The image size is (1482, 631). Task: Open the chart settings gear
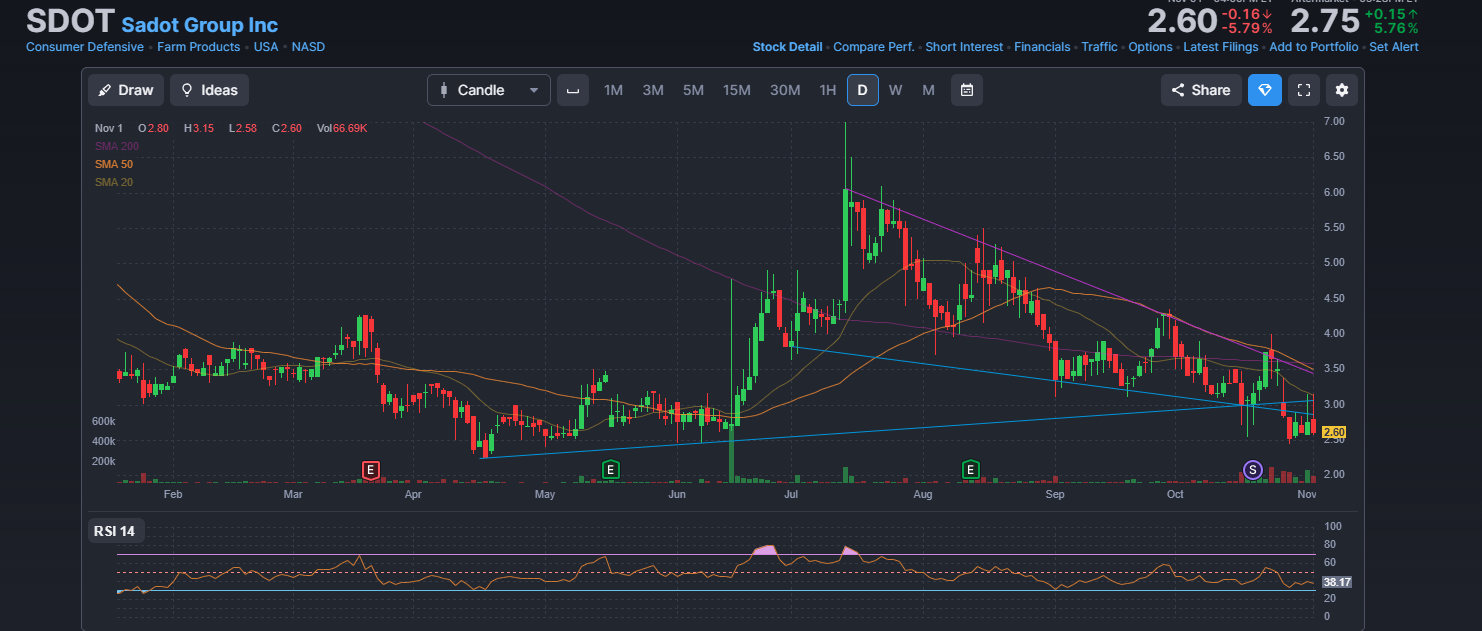1341,90
